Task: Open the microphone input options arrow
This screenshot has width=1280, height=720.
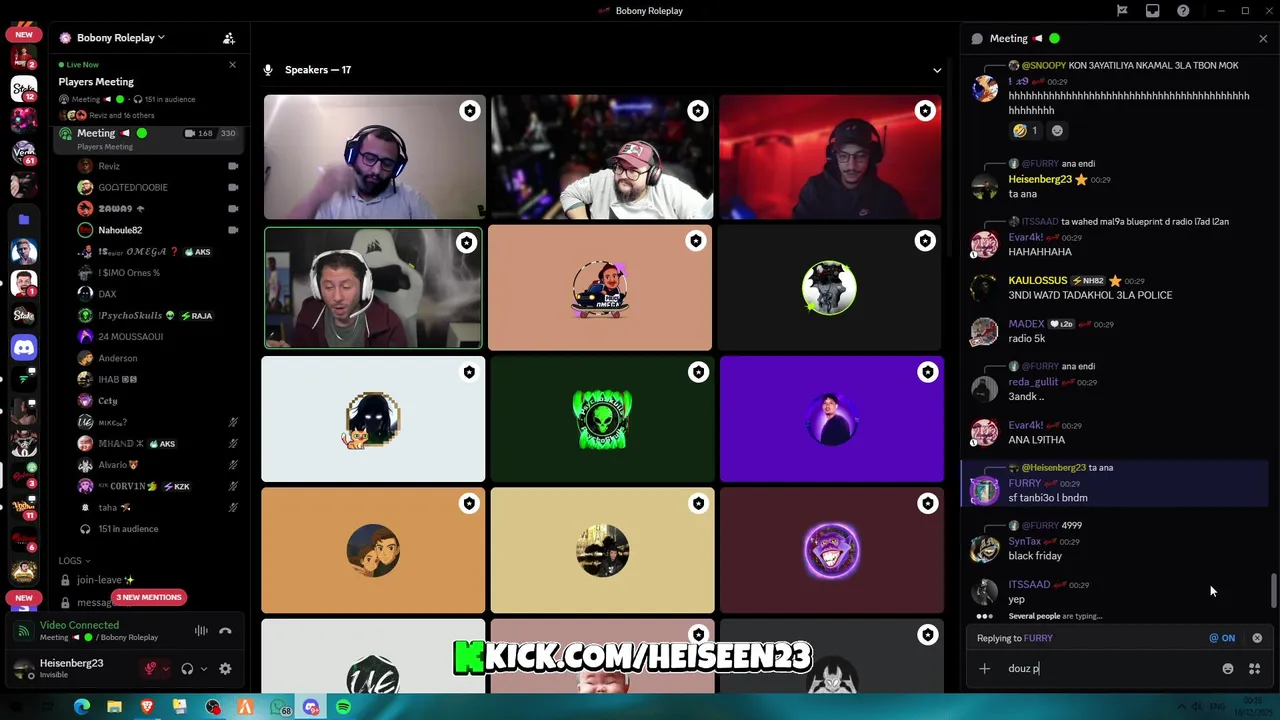Action: [x=166, y=669]
